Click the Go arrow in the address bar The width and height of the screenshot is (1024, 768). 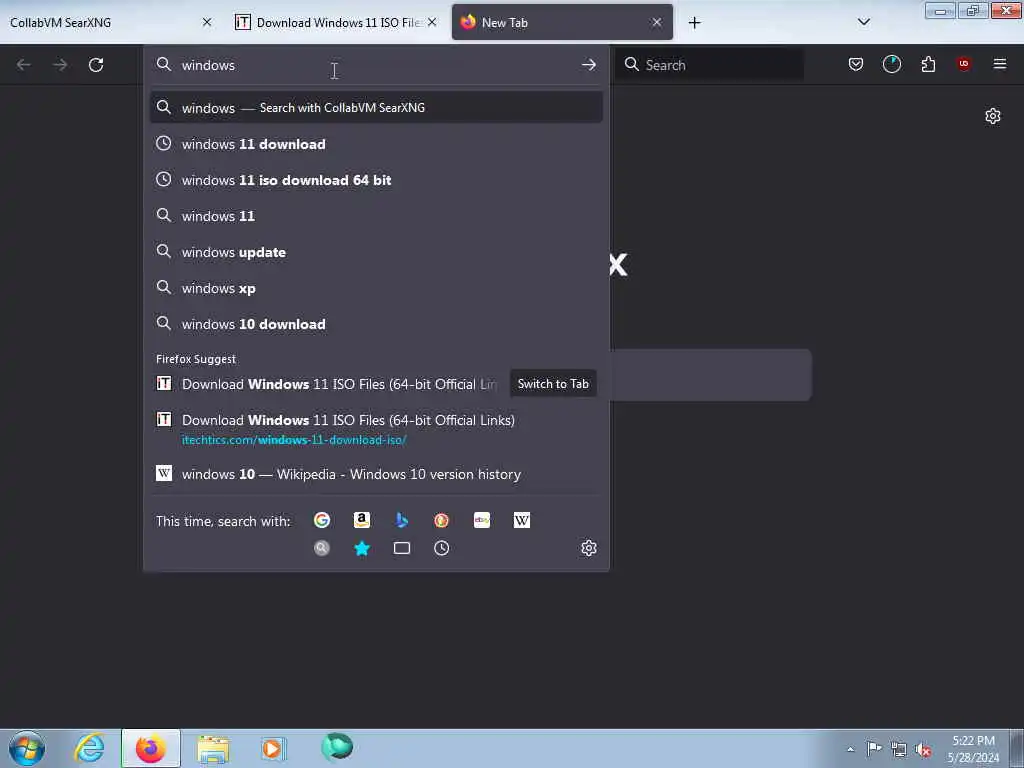[x=588, y=65]
